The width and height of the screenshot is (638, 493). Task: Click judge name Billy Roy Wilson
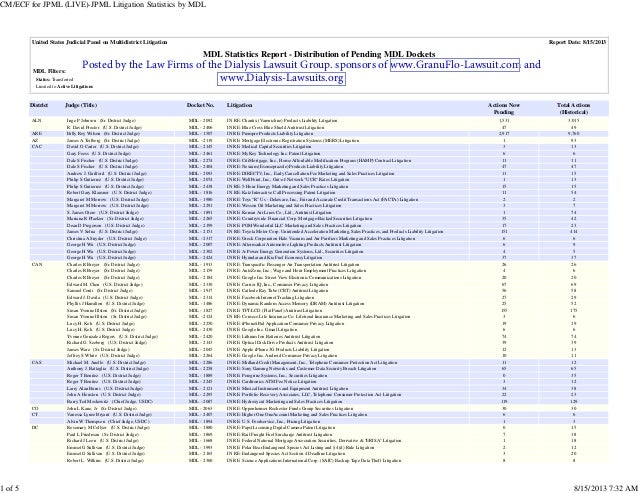[x=83, y=133]
